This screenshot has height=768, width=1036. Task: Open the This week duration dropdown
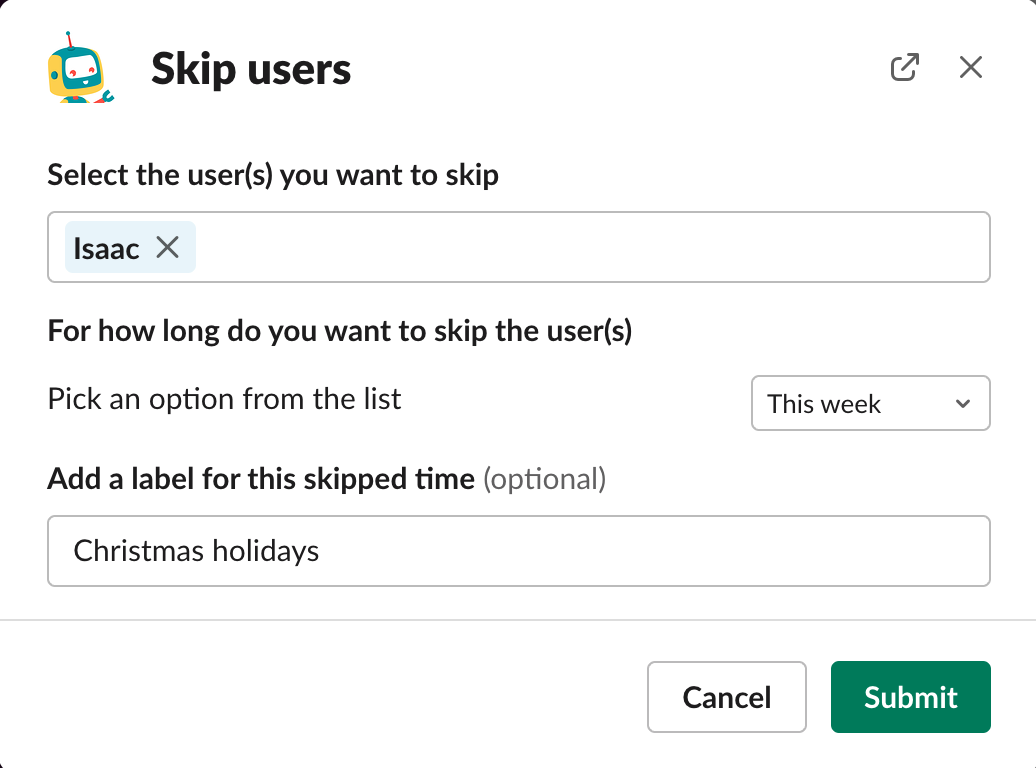870,403
